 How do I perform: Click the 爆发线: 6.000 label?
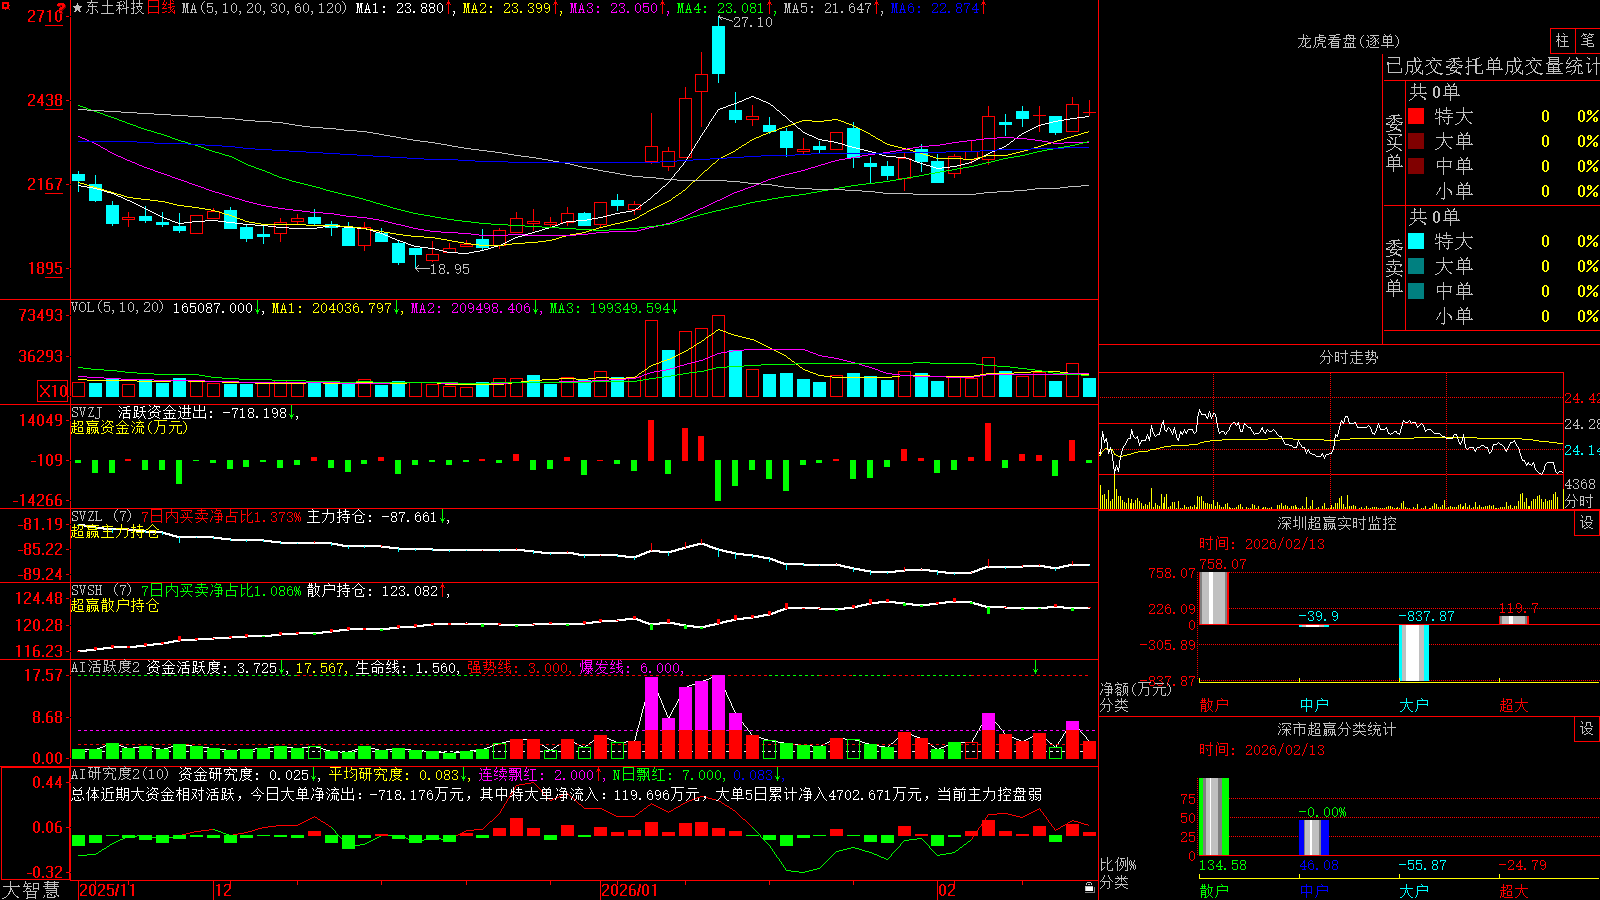pos(629,667)
